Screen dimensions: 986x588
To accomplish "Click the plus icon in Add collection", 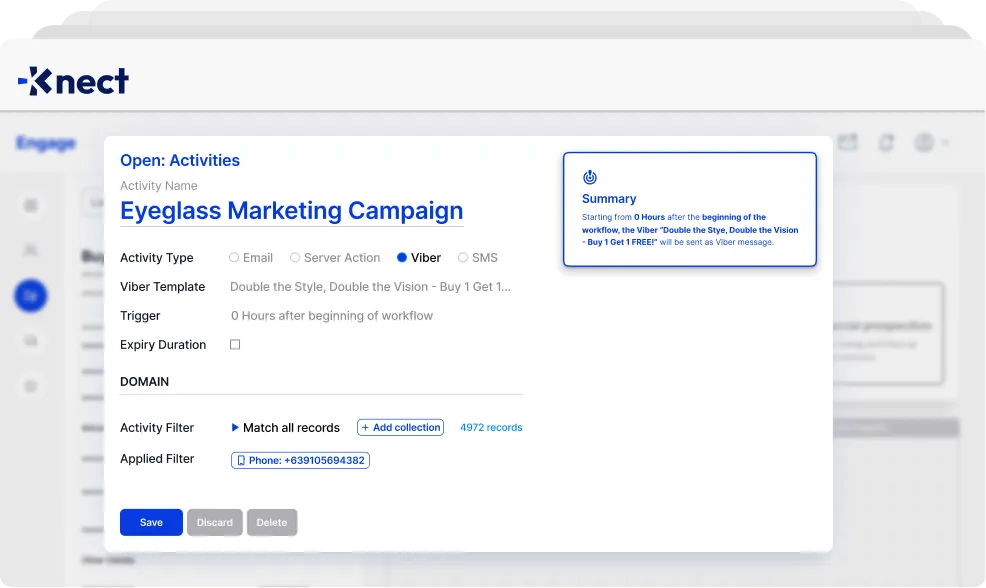I will 365,428.
